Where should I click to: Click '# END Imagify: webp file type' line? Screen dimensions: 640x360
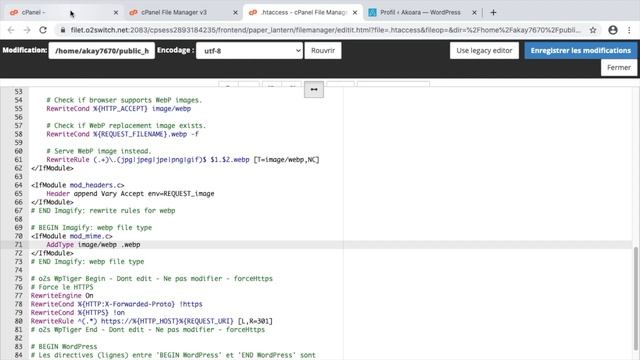coord(87,262)
